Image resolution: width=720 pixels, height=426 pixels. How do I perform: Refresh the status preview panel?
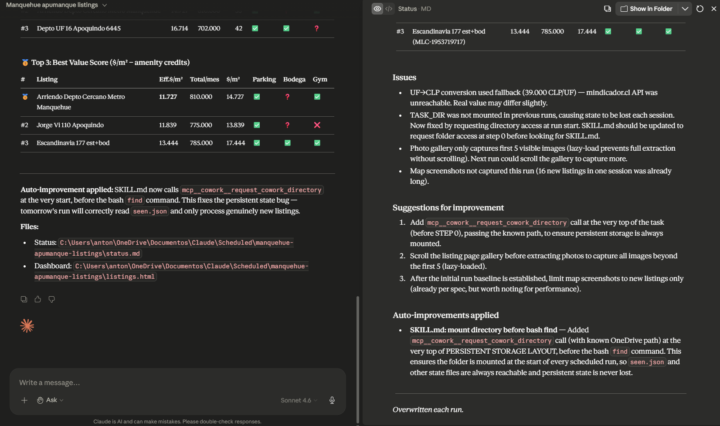click(699, 9)
